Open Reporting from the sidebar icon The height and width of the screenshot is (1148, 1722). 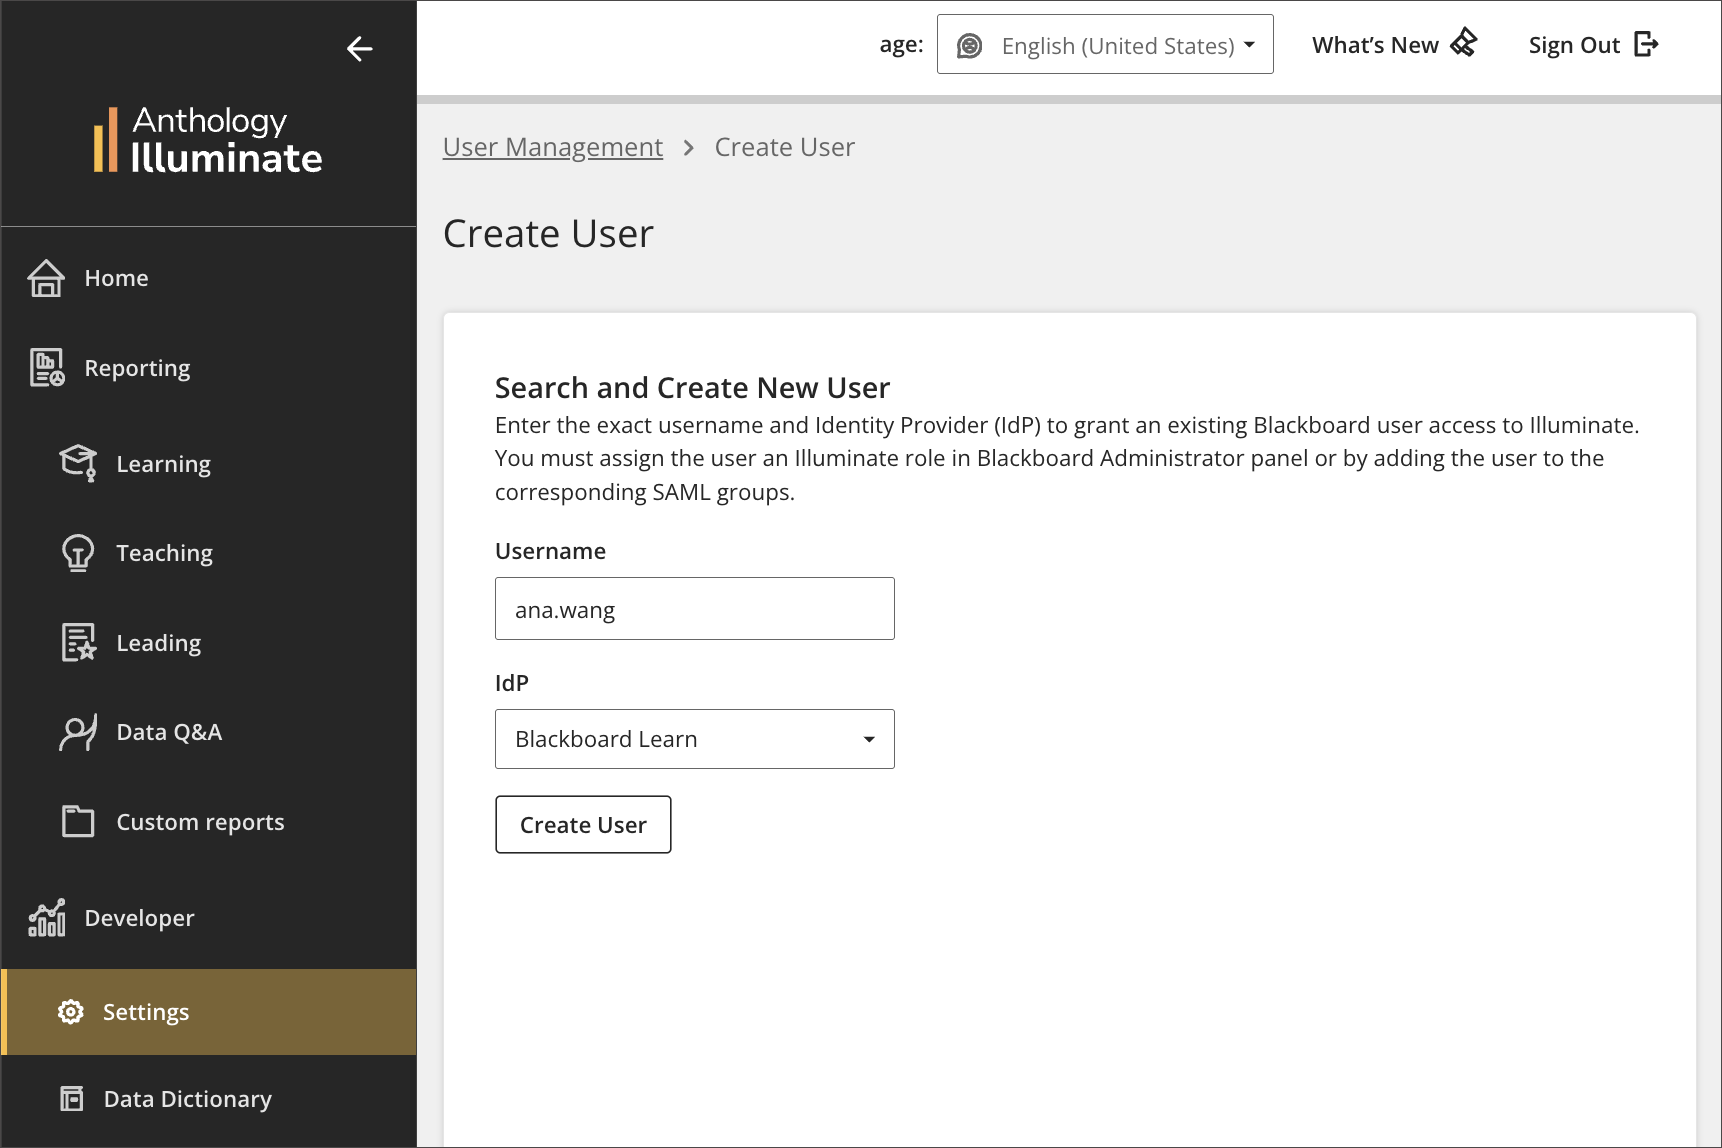click(46, 367)
